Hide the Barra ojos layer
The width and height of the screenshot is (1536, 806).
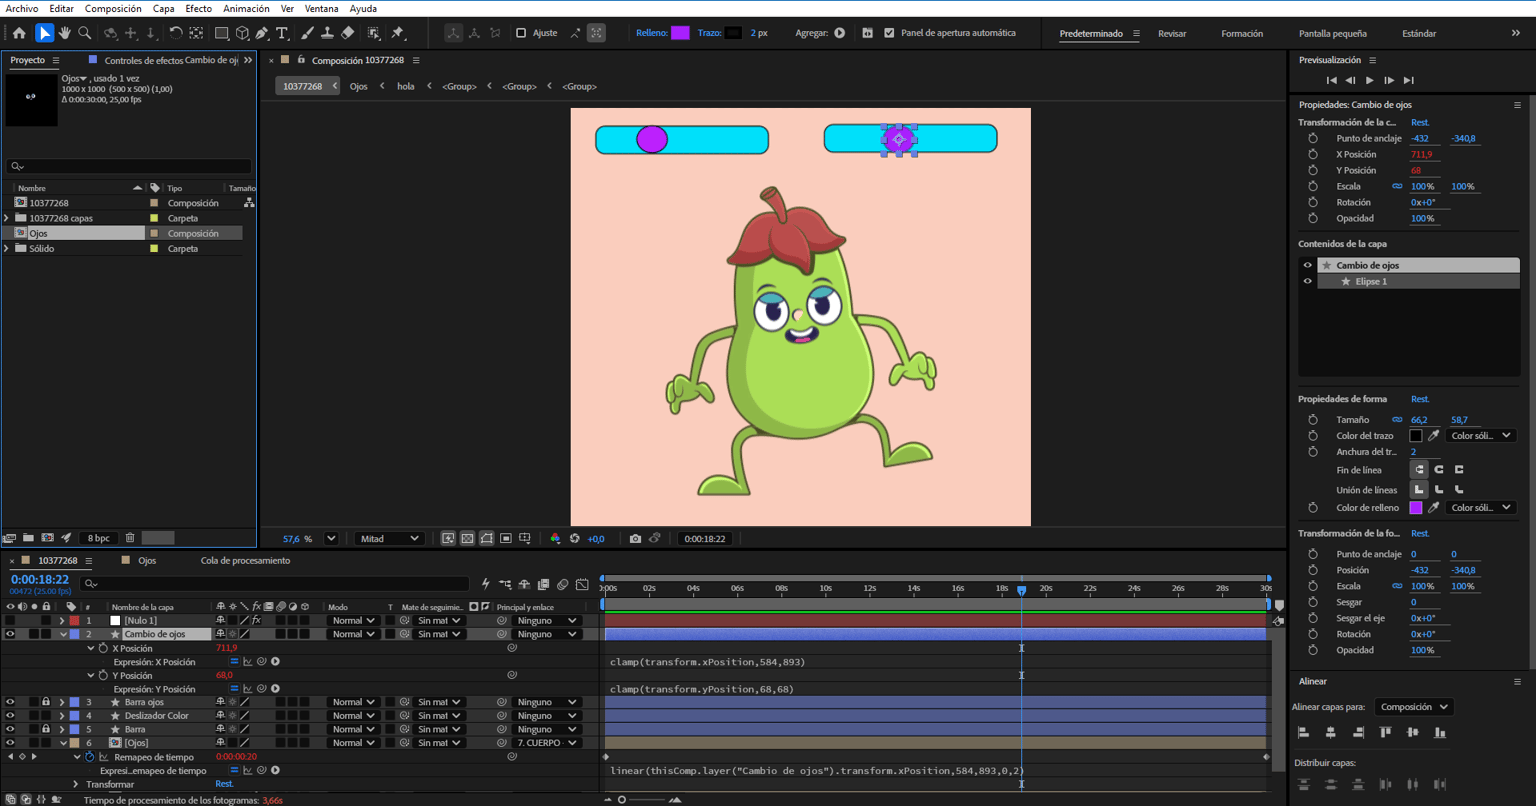10,702
